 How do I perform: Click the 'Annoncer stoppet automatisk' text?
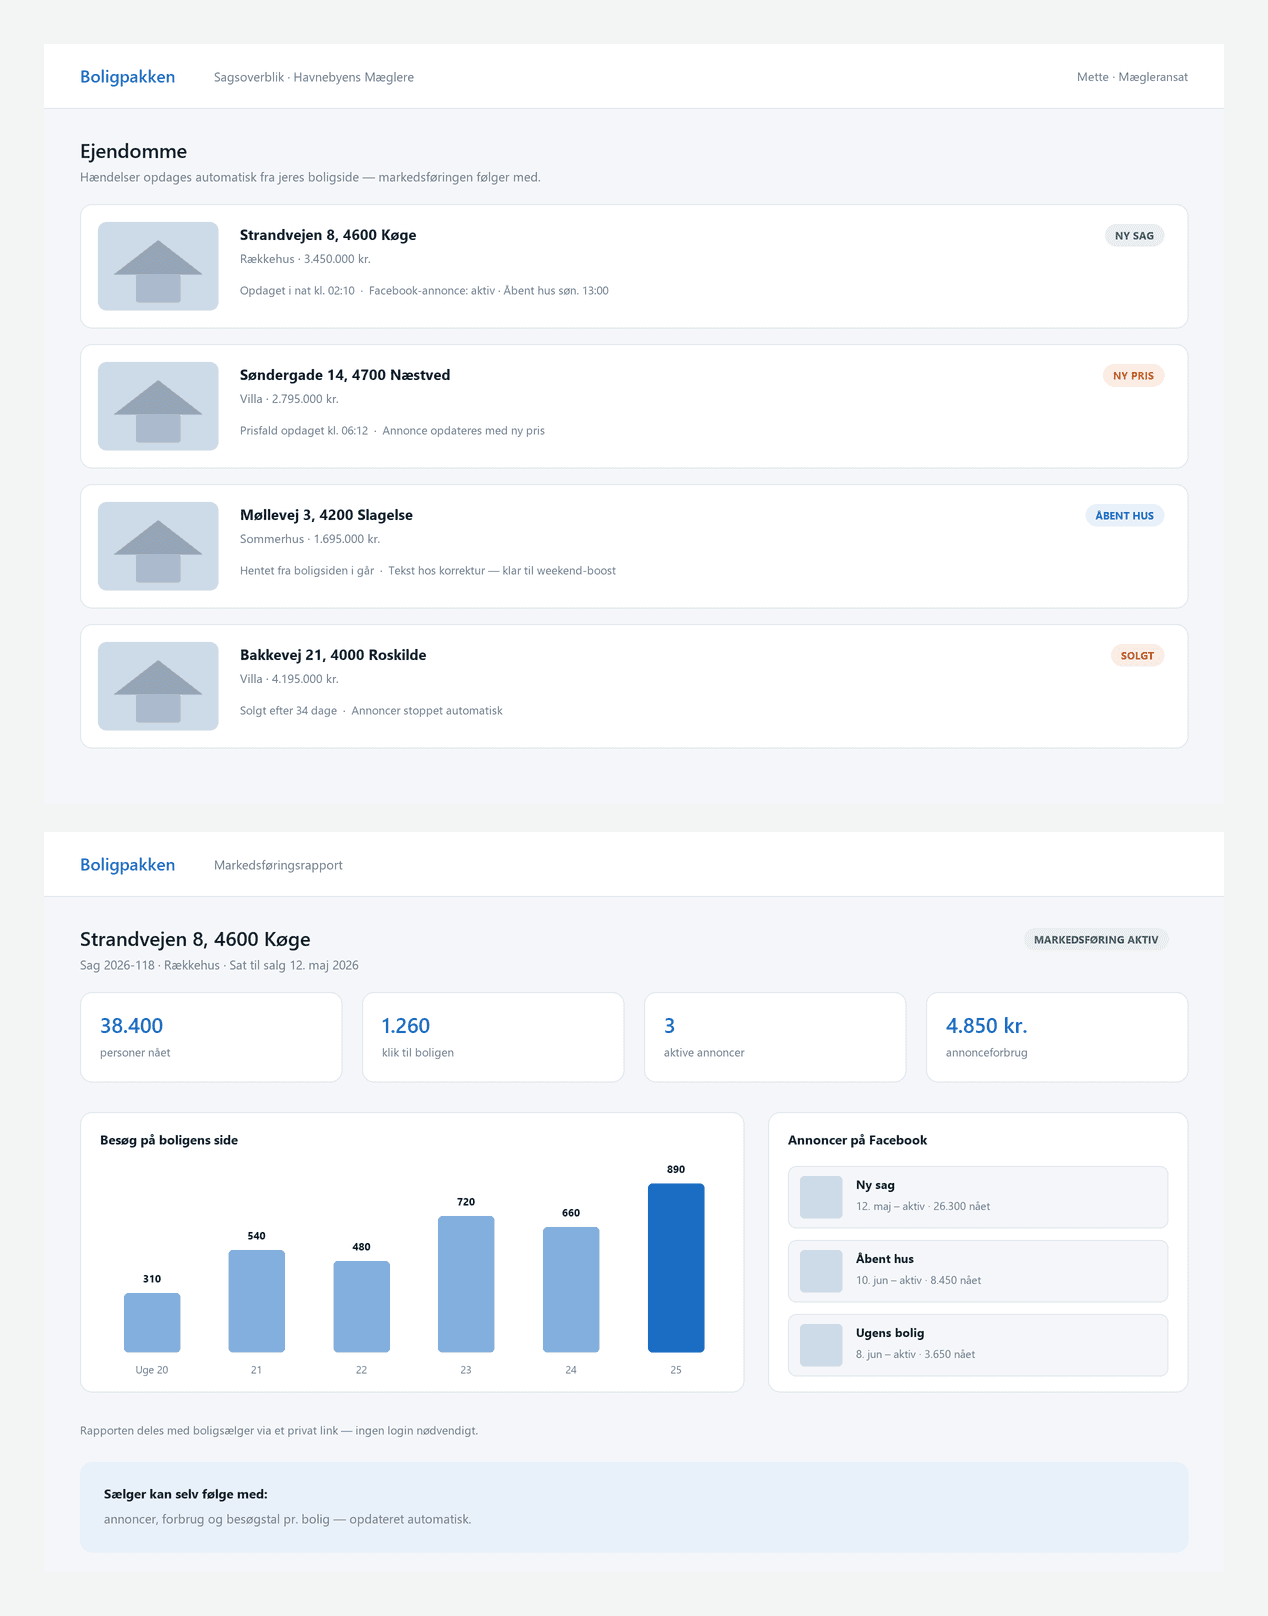coord(427,711)
